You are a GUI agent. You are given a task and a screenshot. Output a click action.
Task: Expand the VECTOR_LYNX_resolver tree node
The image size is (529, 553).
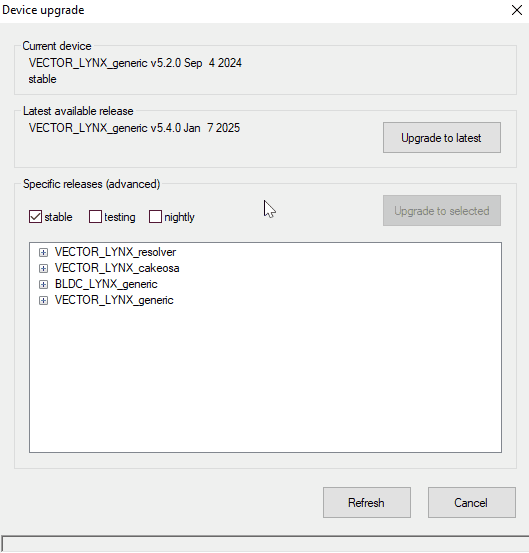tap(43, 252)
